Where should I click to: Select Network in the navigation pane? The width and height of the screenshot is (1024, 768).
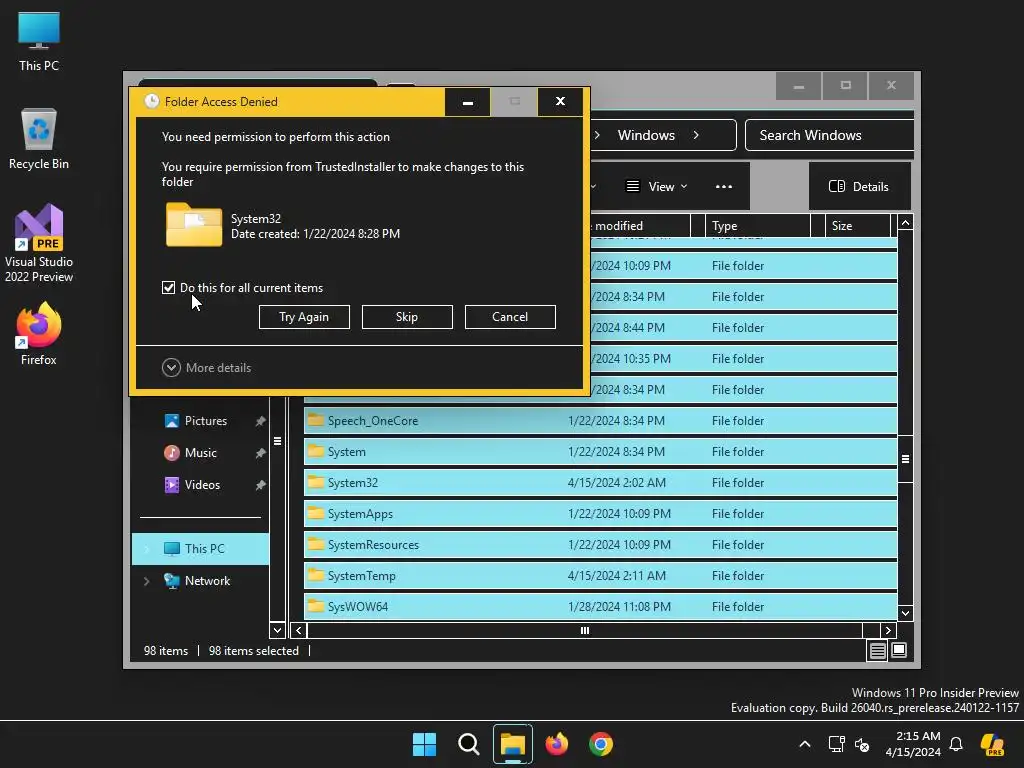200,581
